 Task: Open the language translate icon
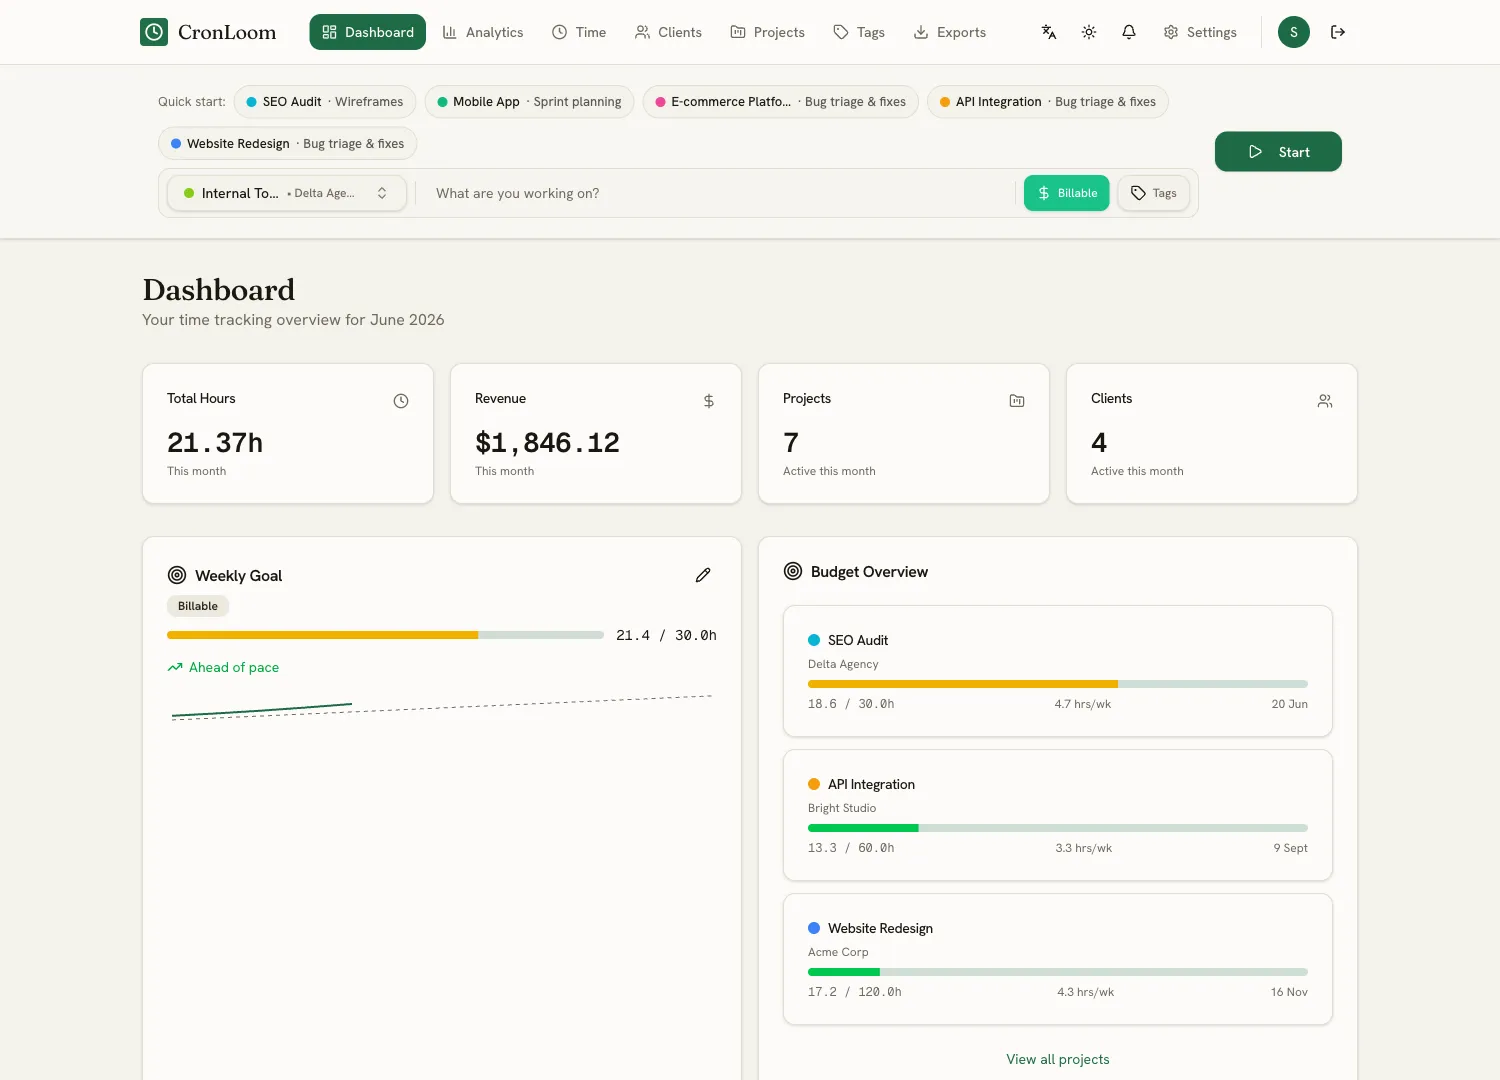1049,32
